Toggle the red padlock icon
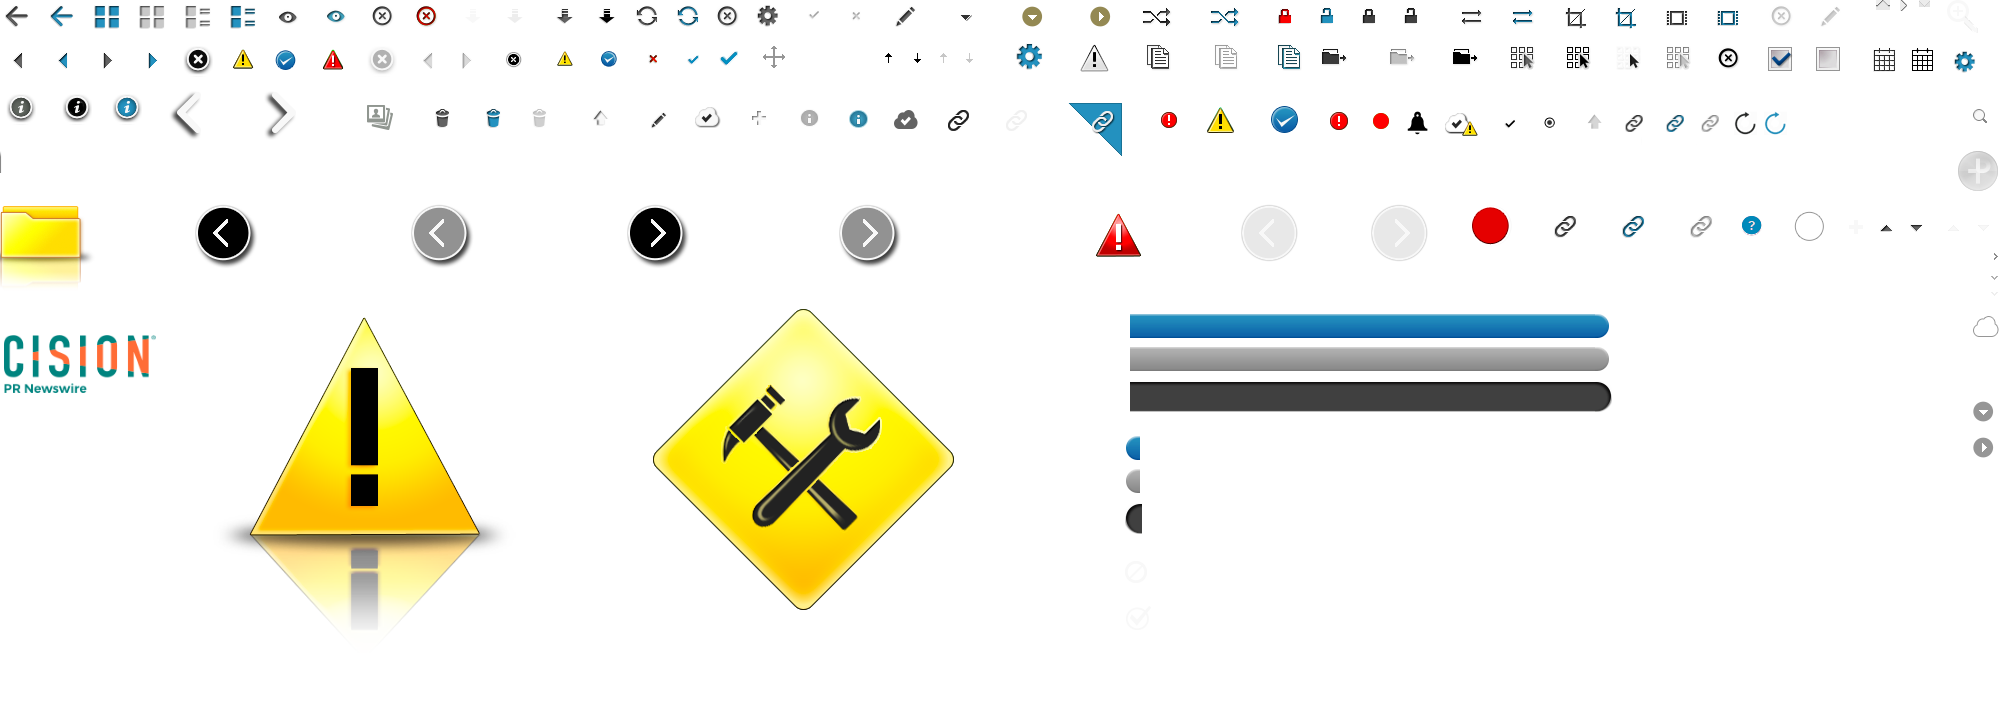2000x707 pixels. tap(1285, 16)
